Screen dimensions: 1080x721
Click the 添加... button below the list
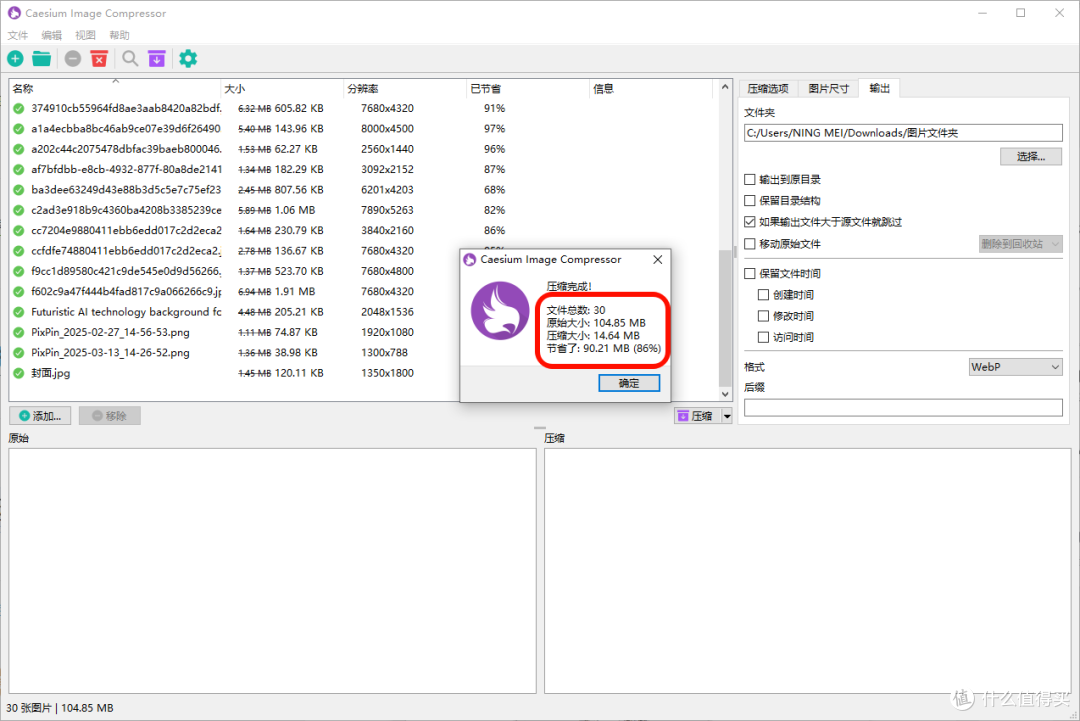coord(41,416)
